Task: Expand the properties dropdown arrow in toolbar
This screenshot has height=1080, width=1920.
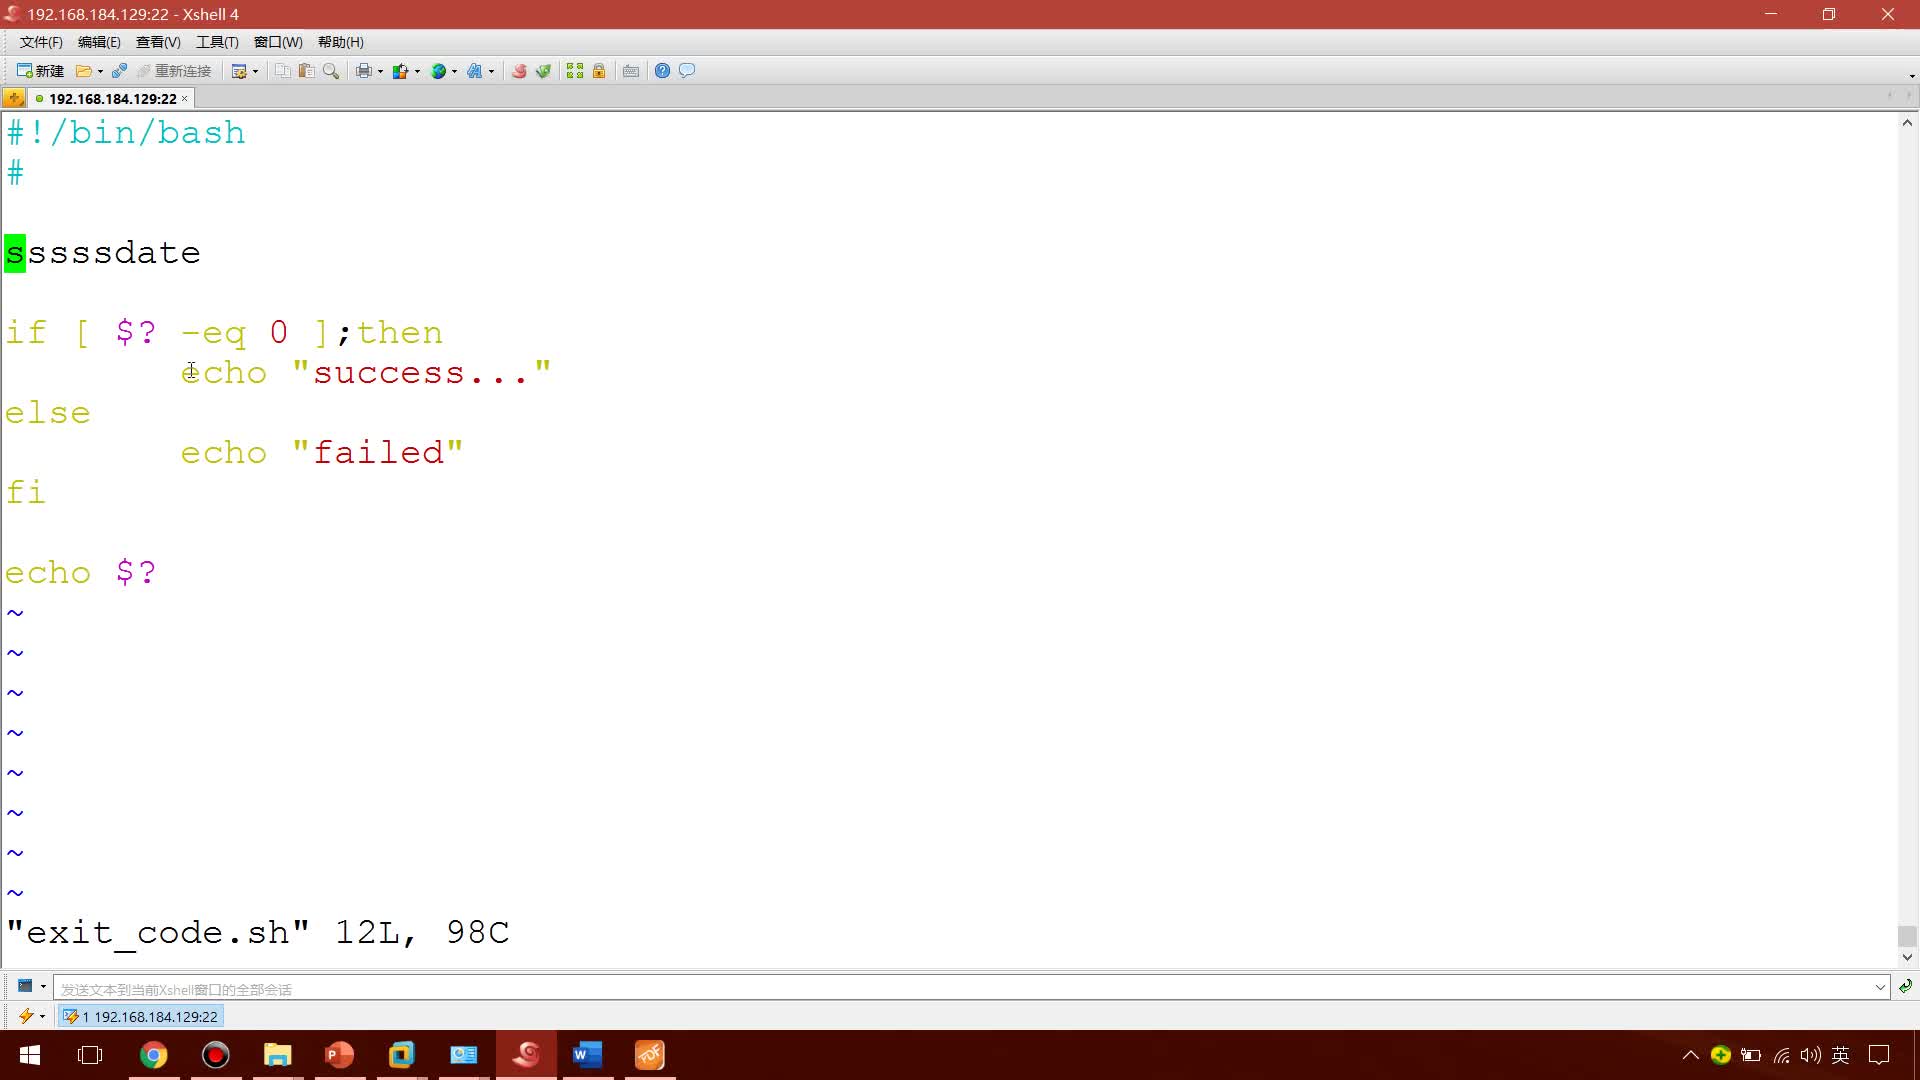Action: click(256, 71)
